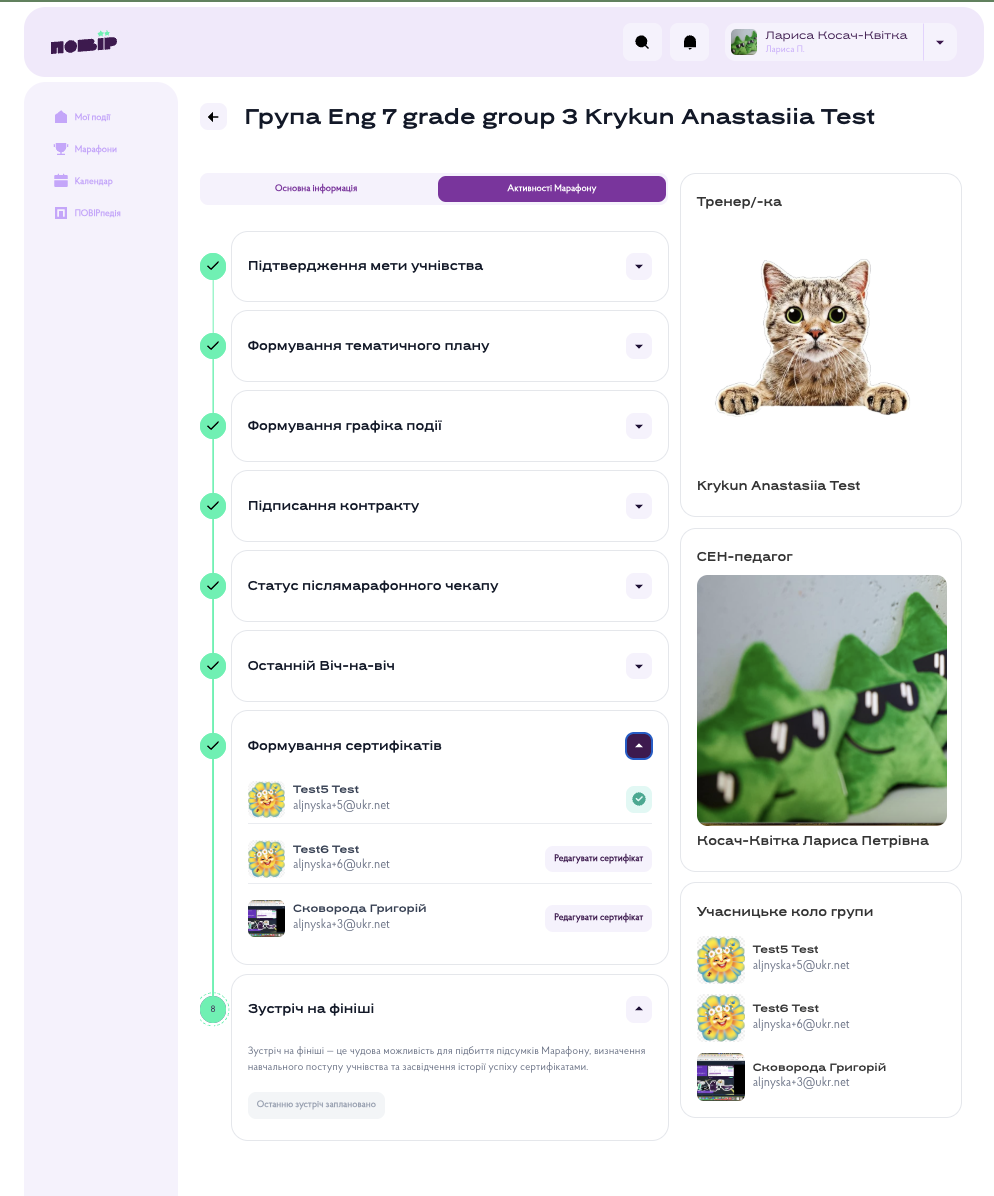The height and width of the screenshot is (1196, 994).
Task: Expand Останній Віч-на-віч section
Action: click(639, 666)
